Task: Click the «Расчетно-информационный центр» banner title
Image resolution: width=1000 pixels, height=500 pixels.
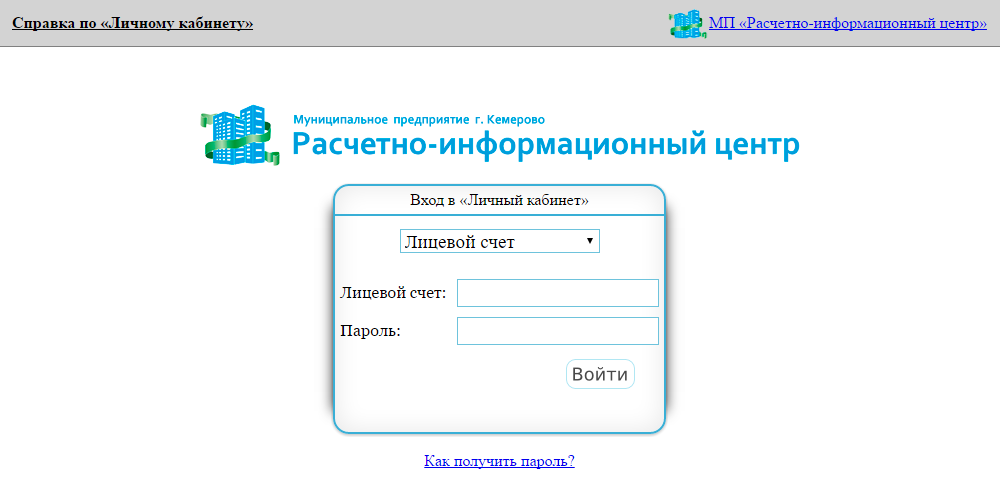Action: click(x=546, y=144)
